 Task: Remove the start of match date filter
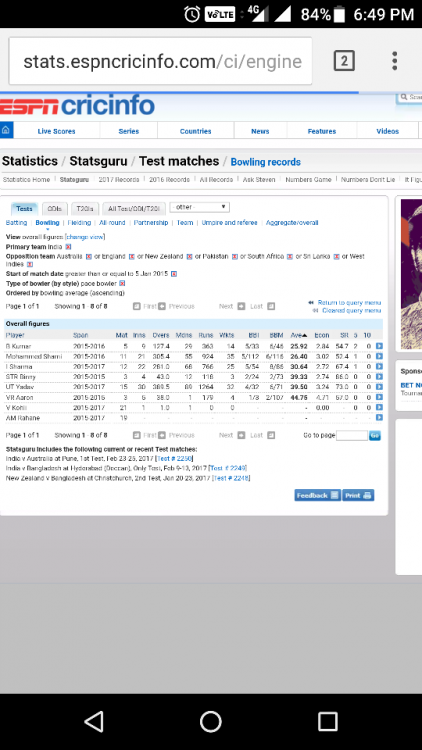click(174, 274)
